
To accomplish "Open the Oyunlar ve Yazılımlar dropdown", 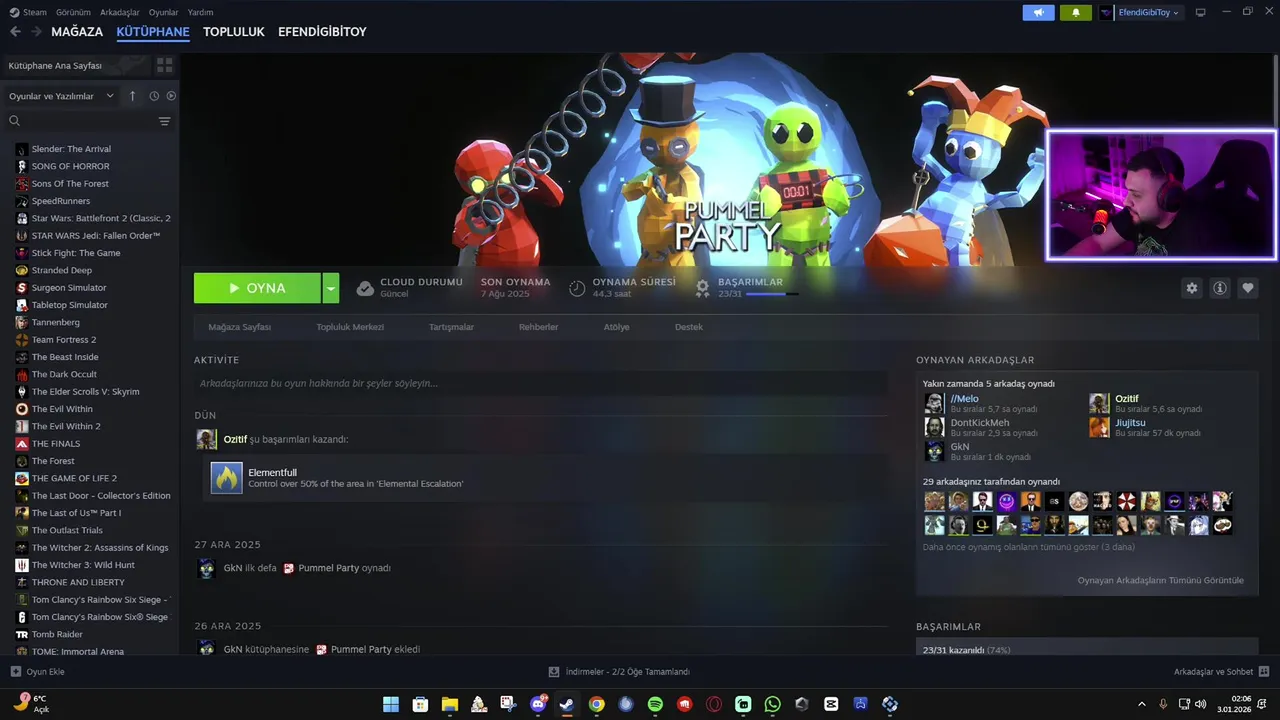I will coord(61,96).
